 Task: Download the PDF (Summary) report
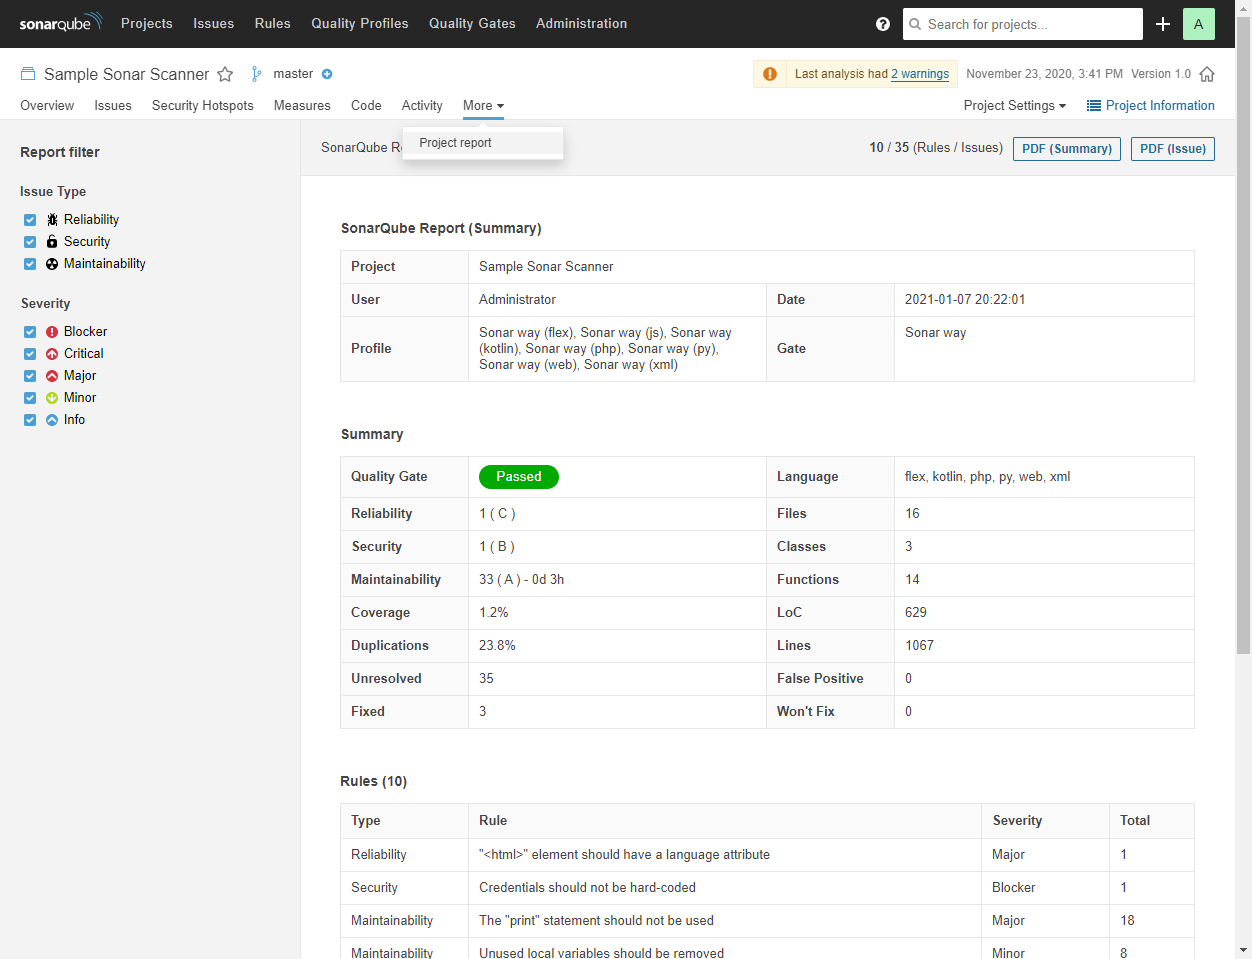(x=1067, y=149)
